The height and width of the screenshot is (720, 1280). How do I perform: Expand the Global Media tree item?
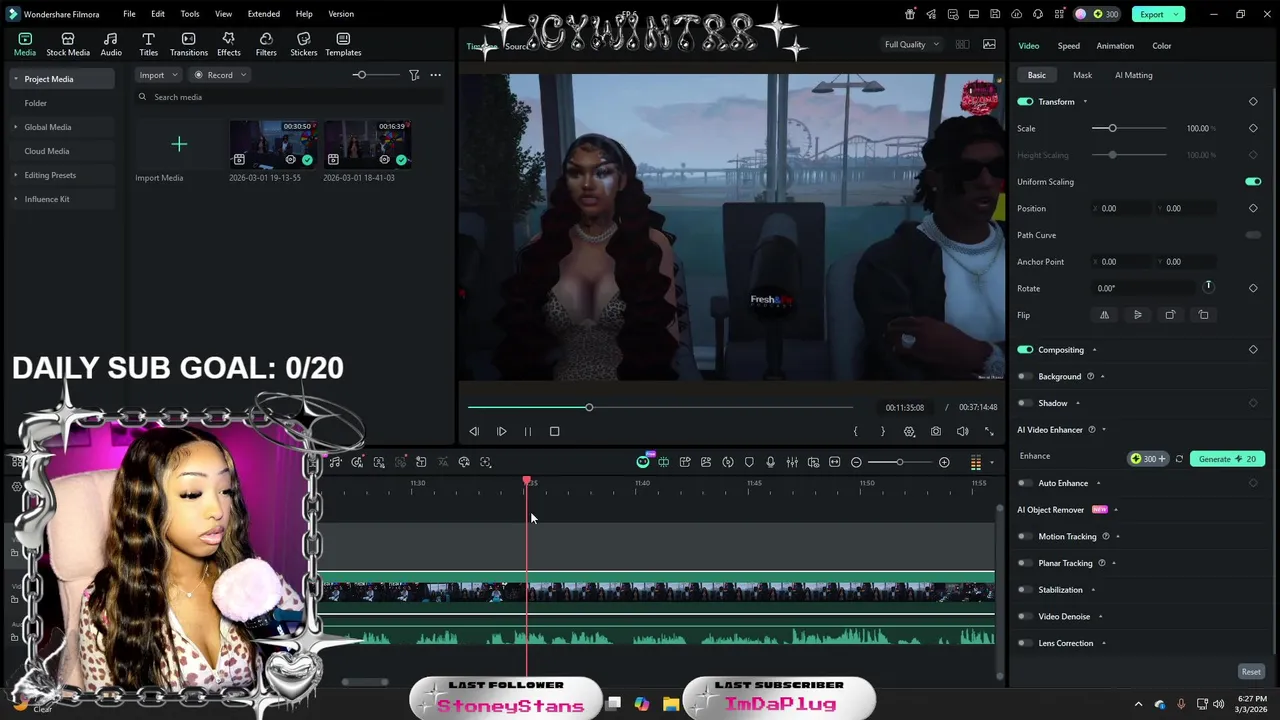click(15, 127)
